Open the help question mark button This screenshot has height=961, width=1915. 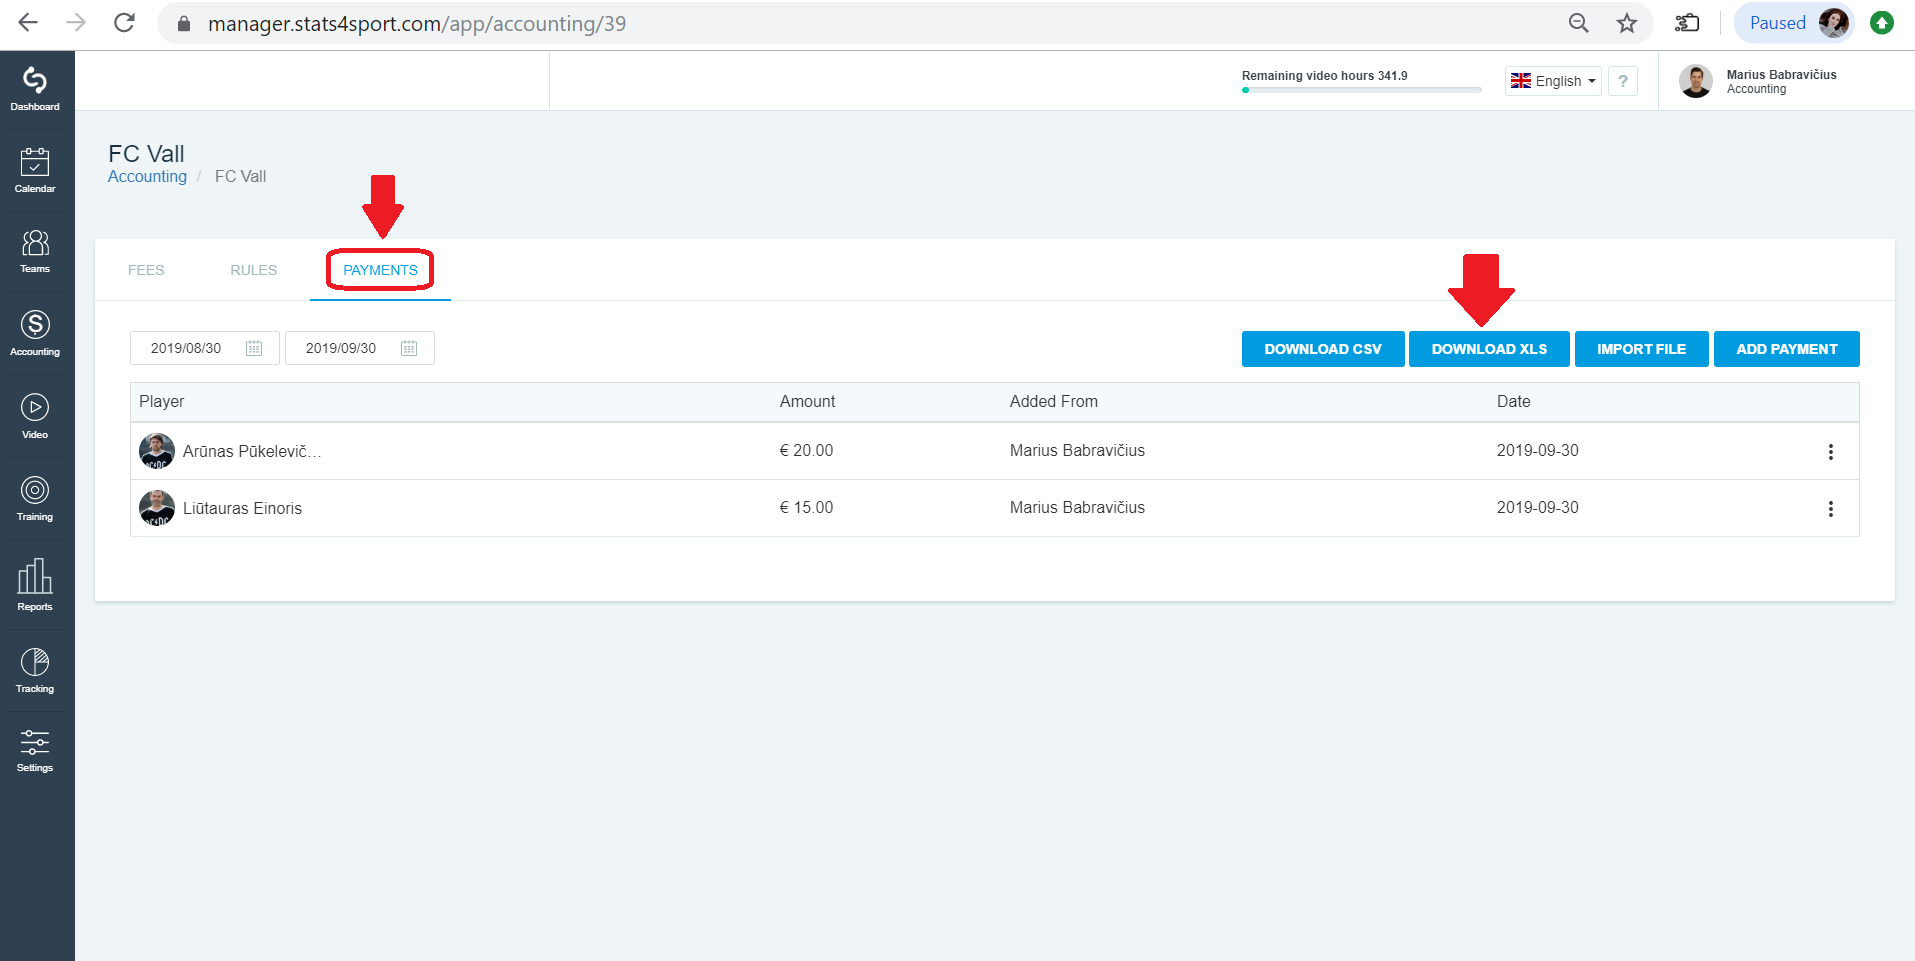(1623, 81)
